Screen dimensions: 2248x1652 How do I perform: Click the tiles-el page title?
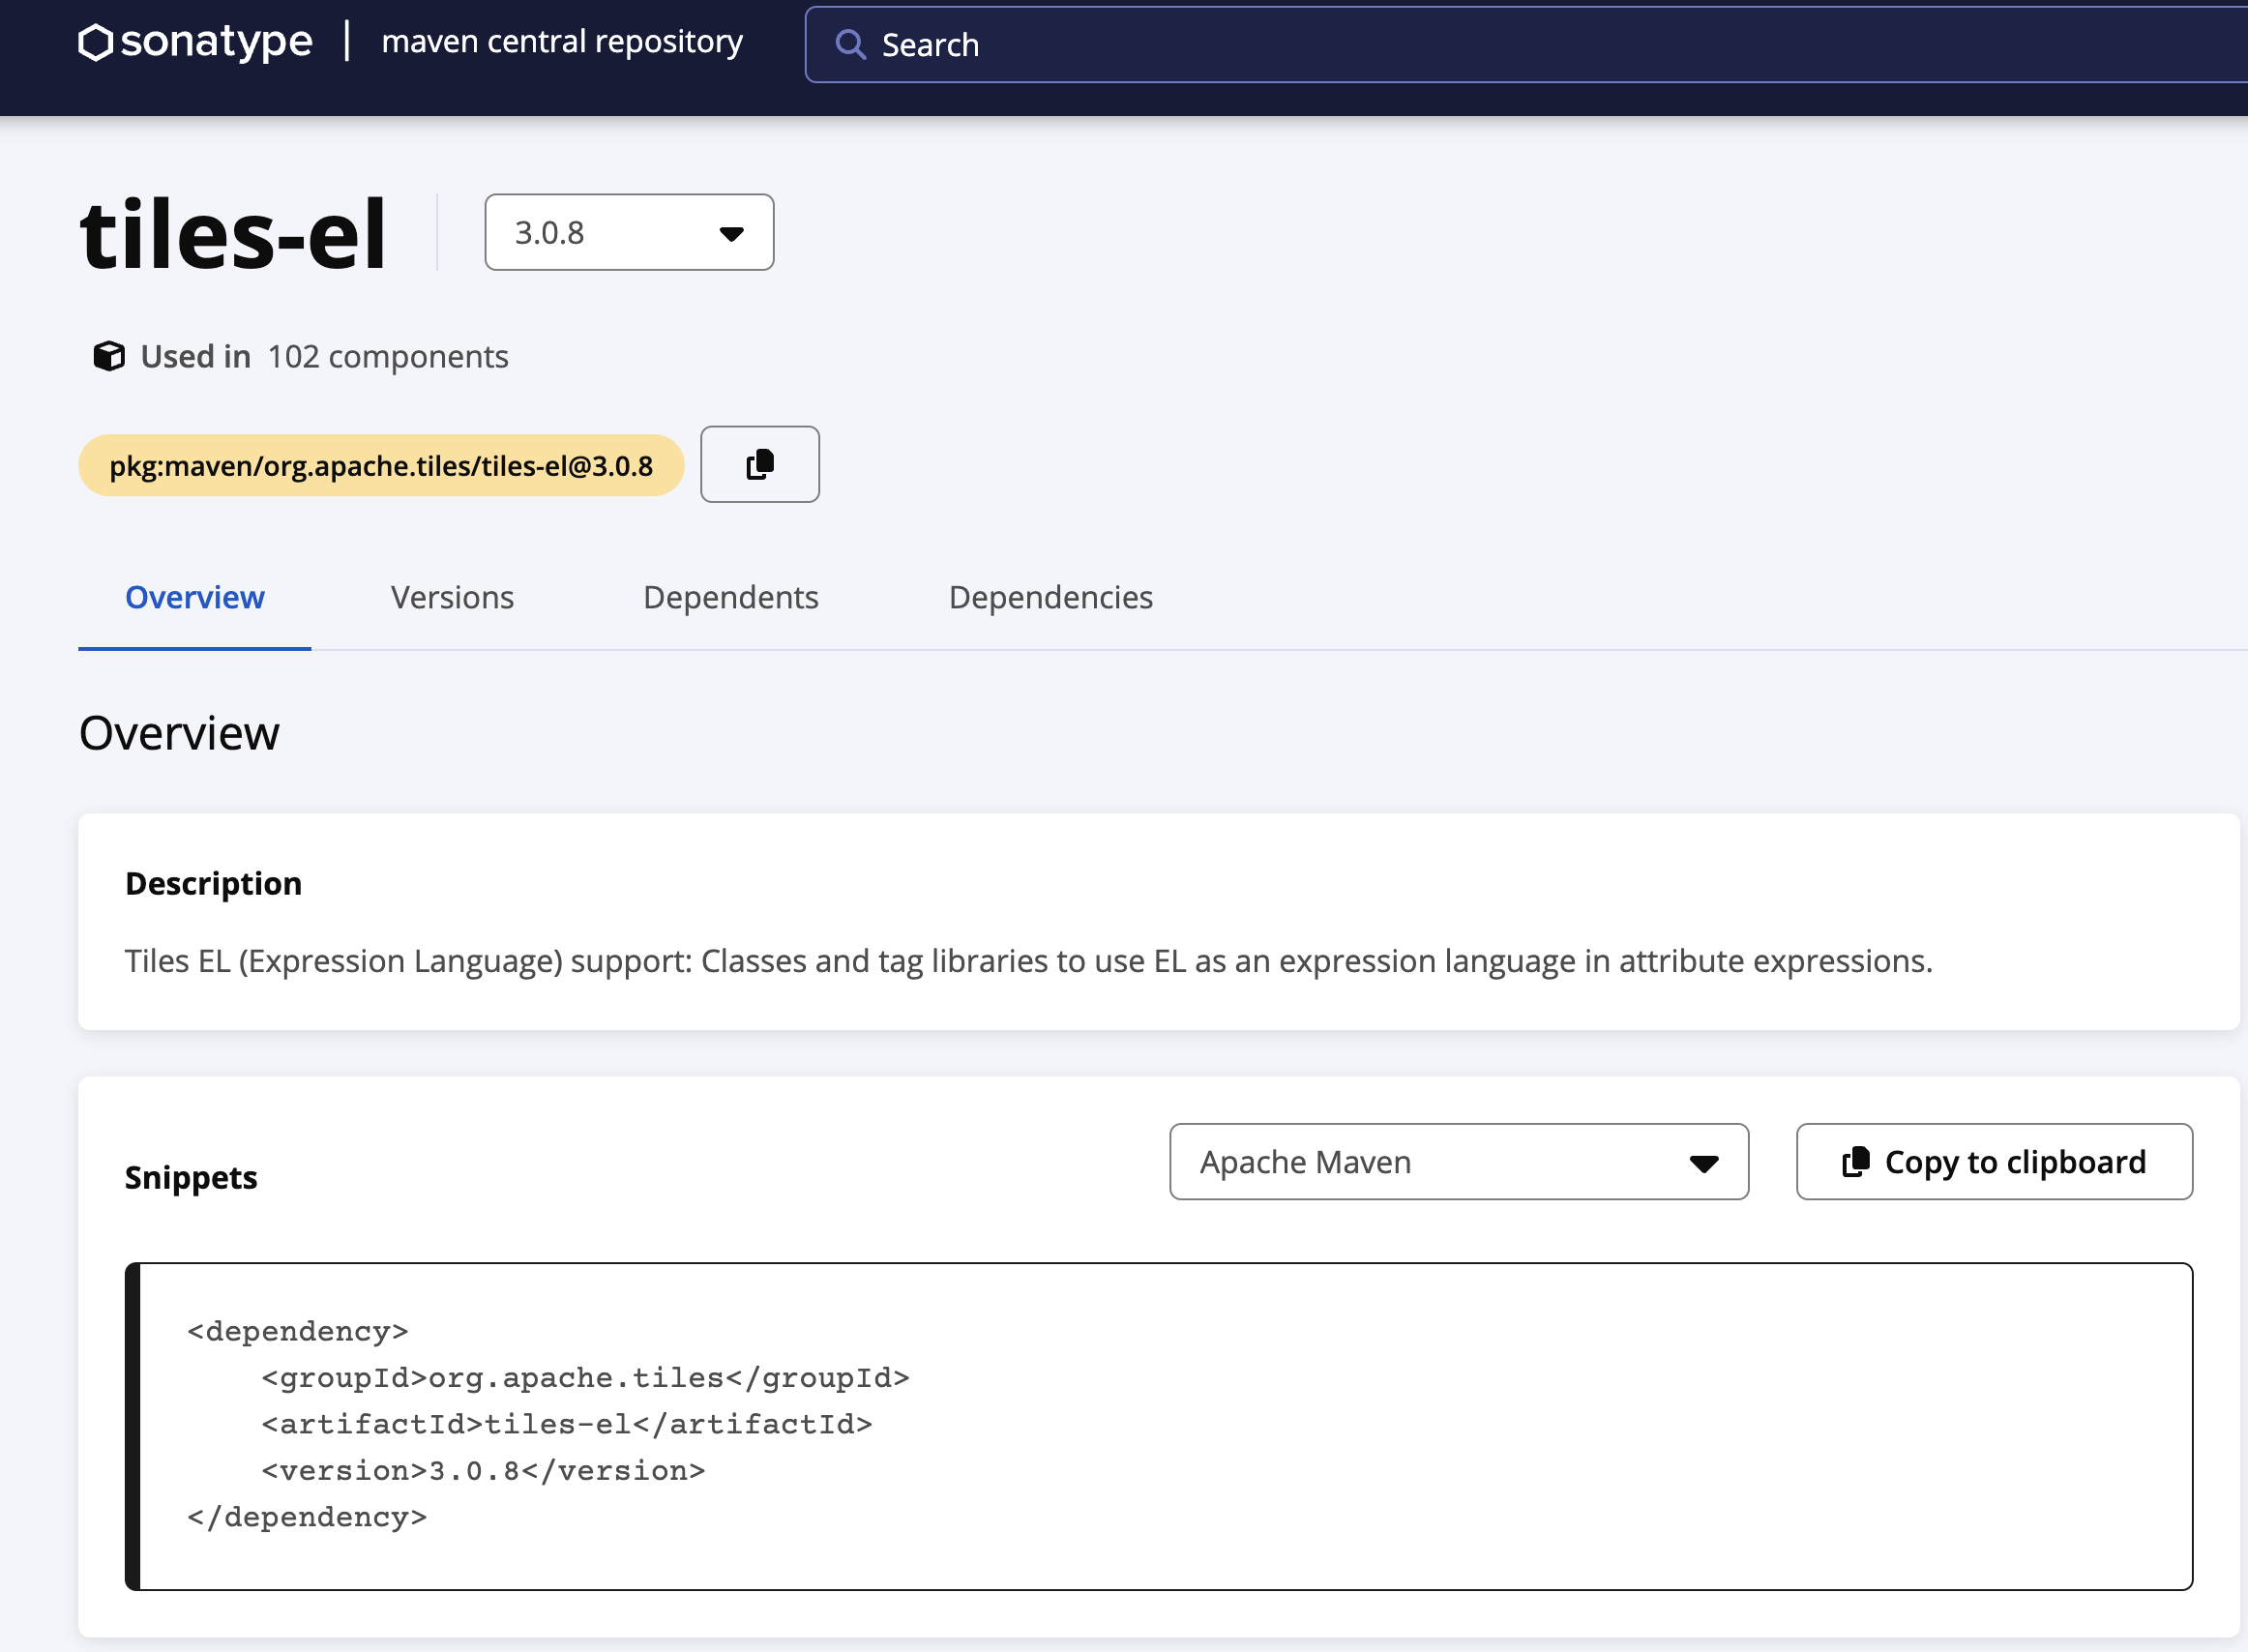pyautogui.click(x=233, y=234)
